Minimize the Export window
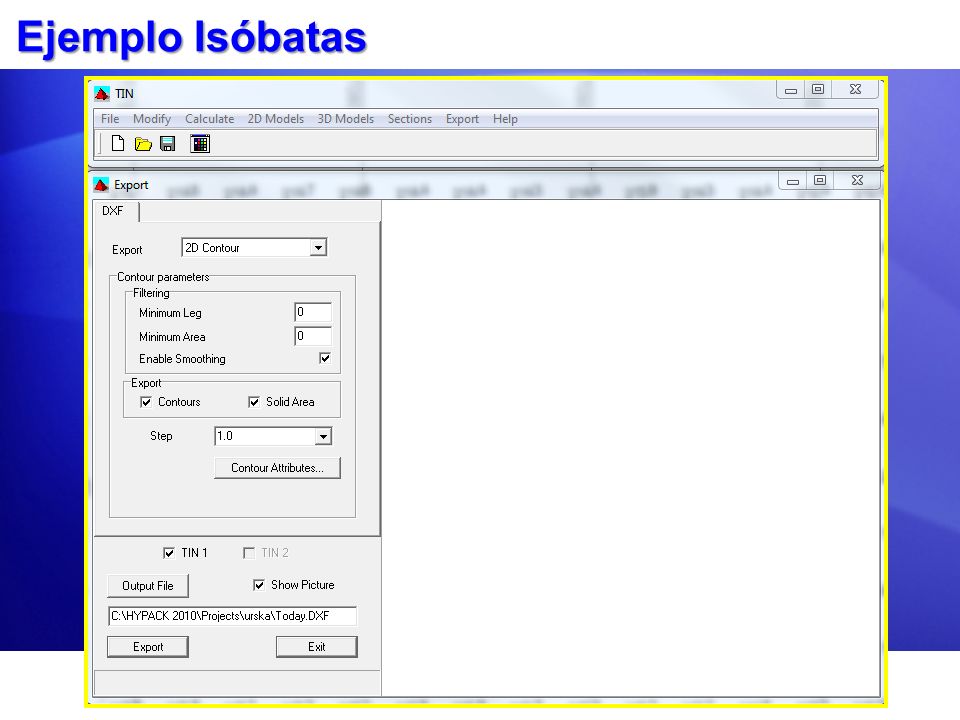Viewport: 960px width, 720px height. pyautogui.click(x=792, y=181)
